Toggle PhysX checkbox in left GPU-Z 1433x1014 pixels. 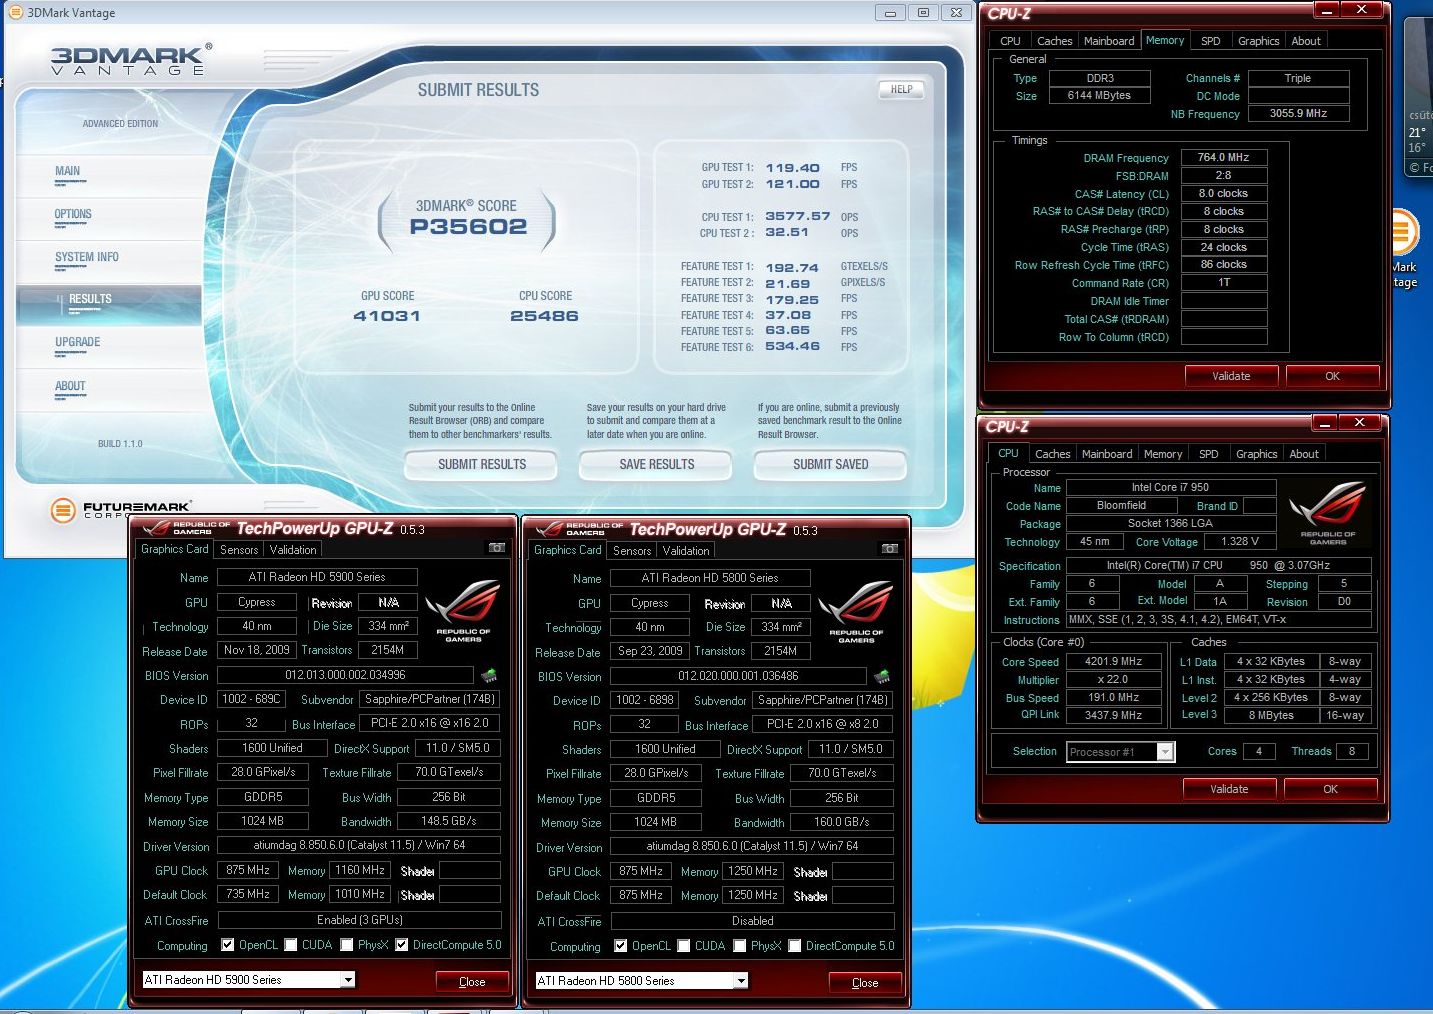pos(347,945)
